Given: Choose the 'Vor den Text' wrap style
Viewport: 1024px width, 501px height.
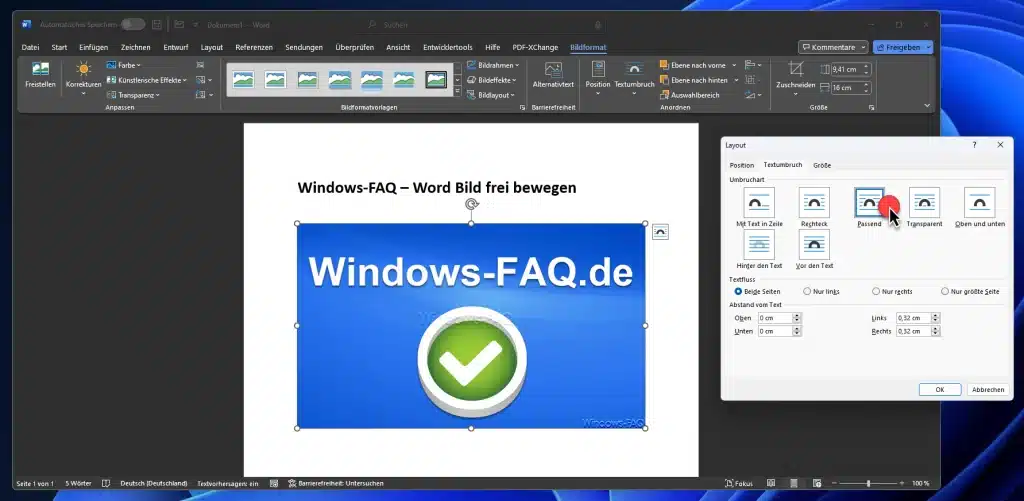Looking at the screenshot, I should coord(814,249).
